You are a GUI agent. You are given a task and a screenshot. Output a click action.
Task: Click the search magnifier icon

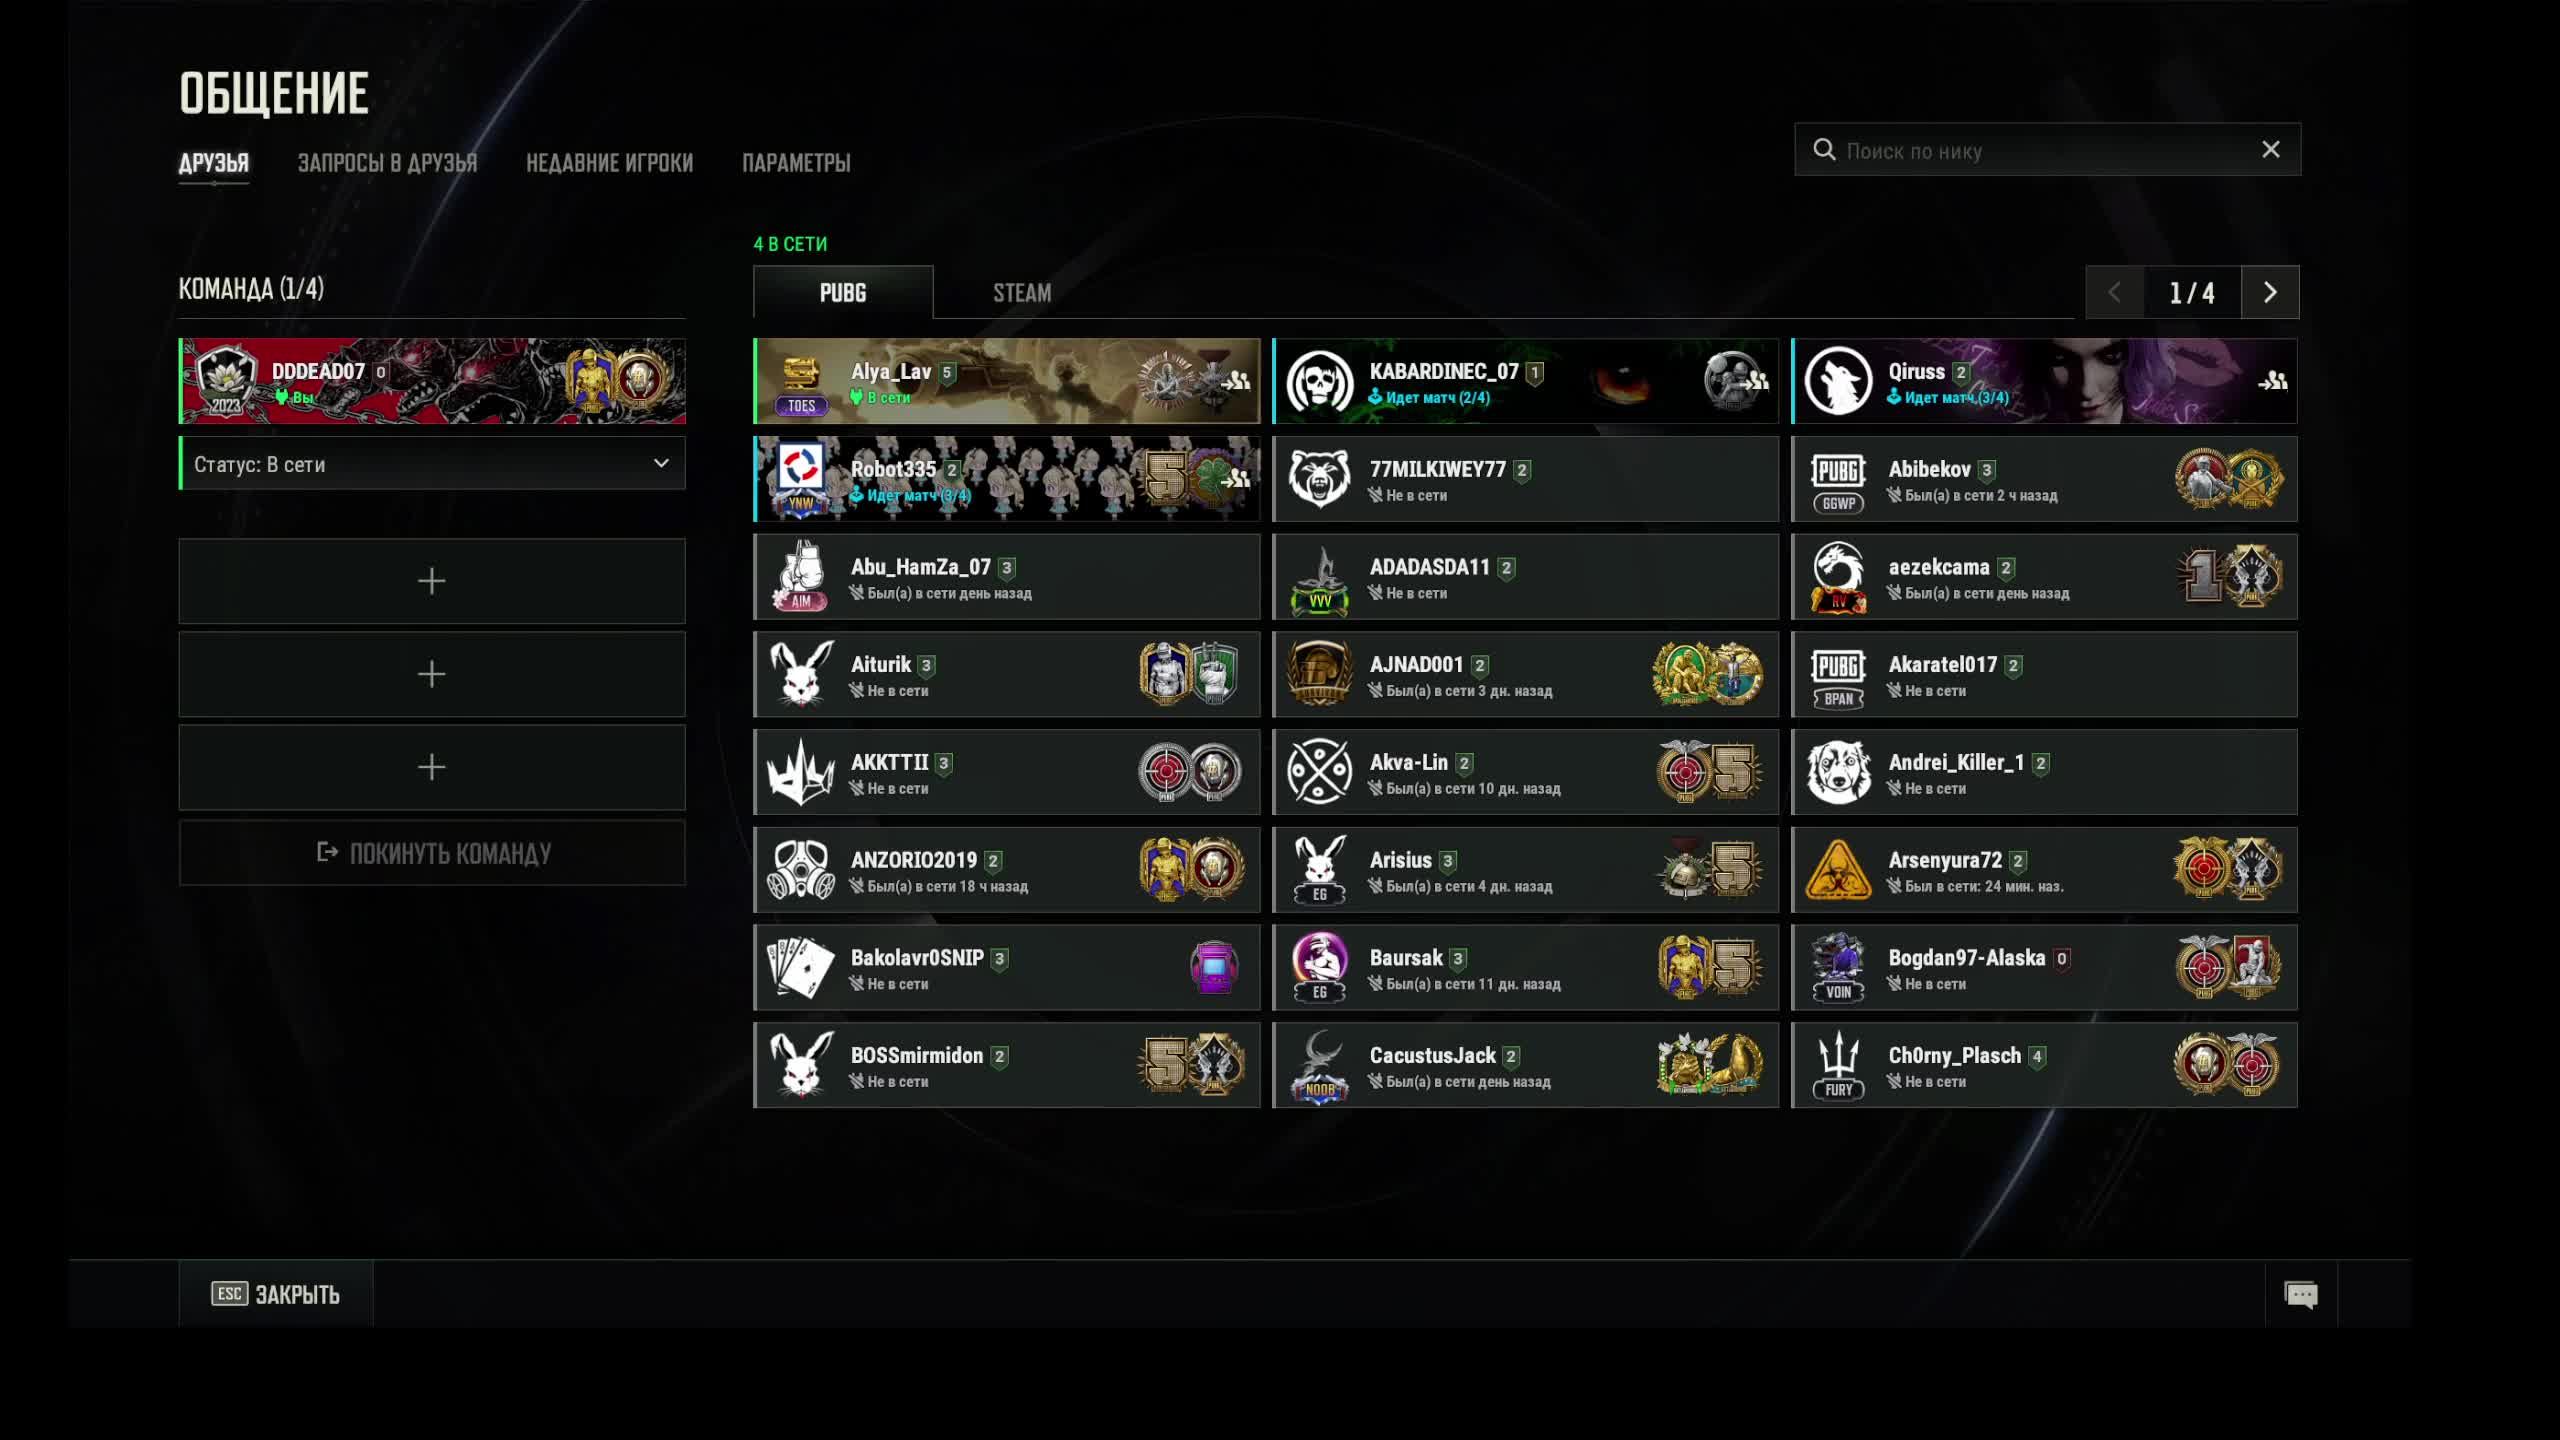coord(1824,150)
